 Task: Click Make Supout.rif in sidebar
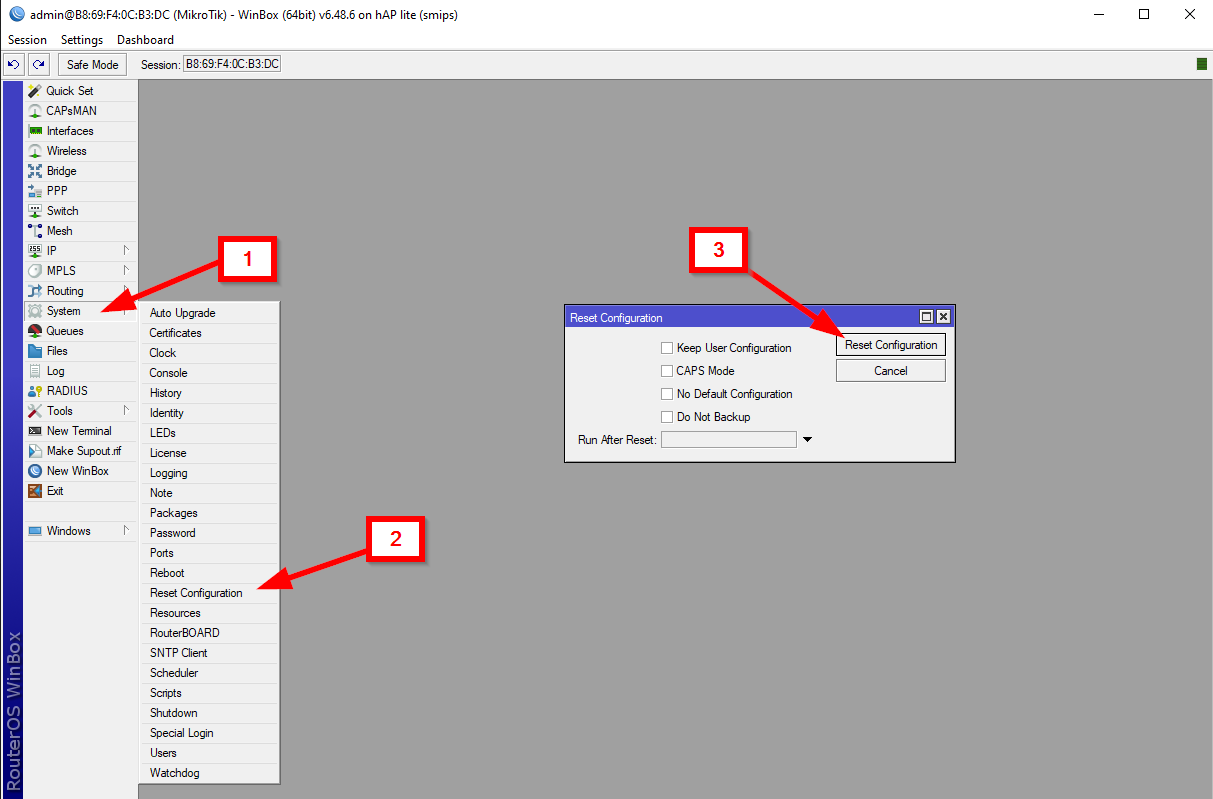pos(80,451)
